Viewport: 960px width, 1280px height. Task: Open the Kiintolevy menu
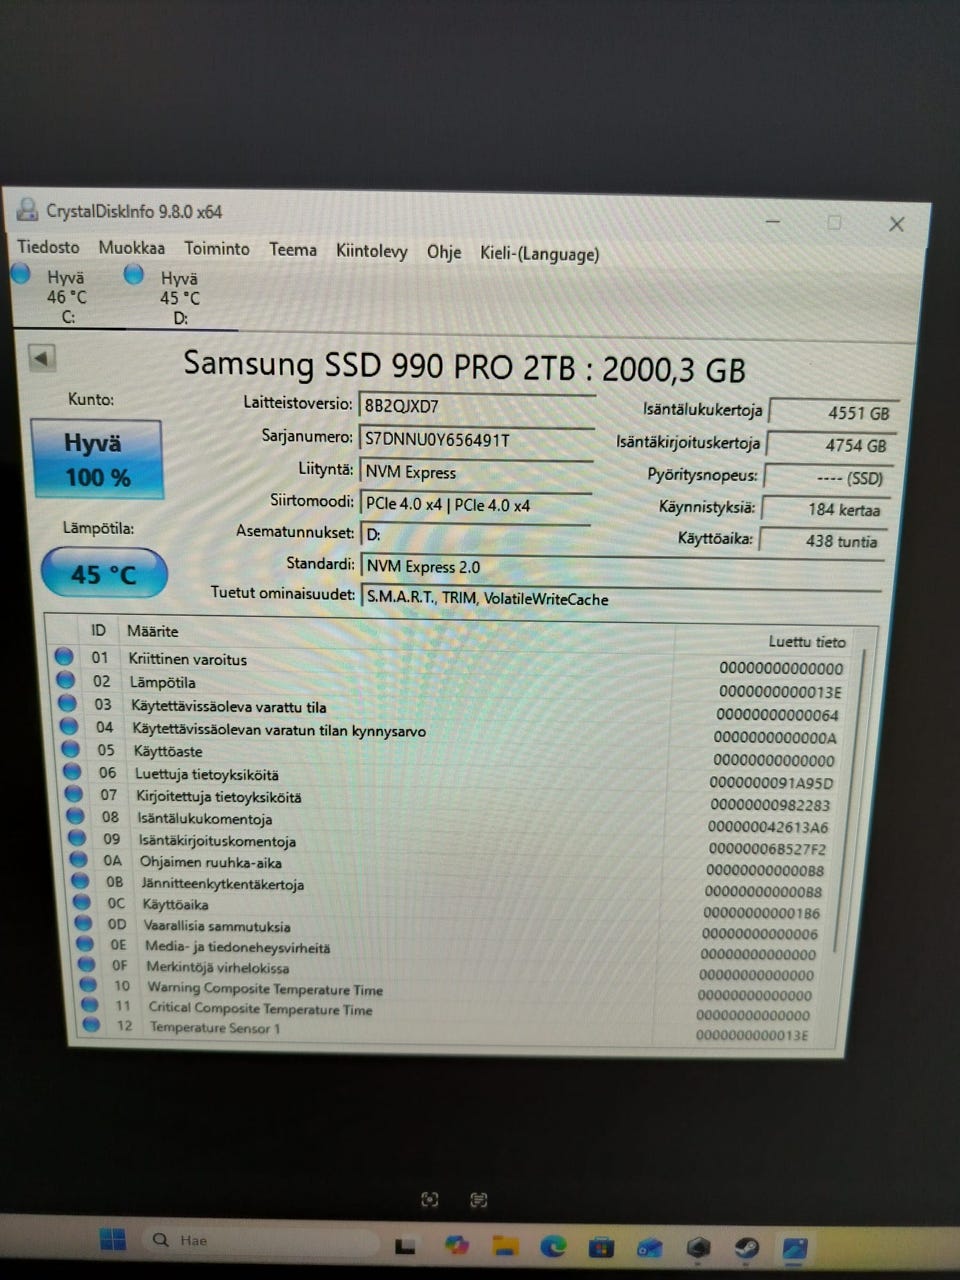pos(371,251)
